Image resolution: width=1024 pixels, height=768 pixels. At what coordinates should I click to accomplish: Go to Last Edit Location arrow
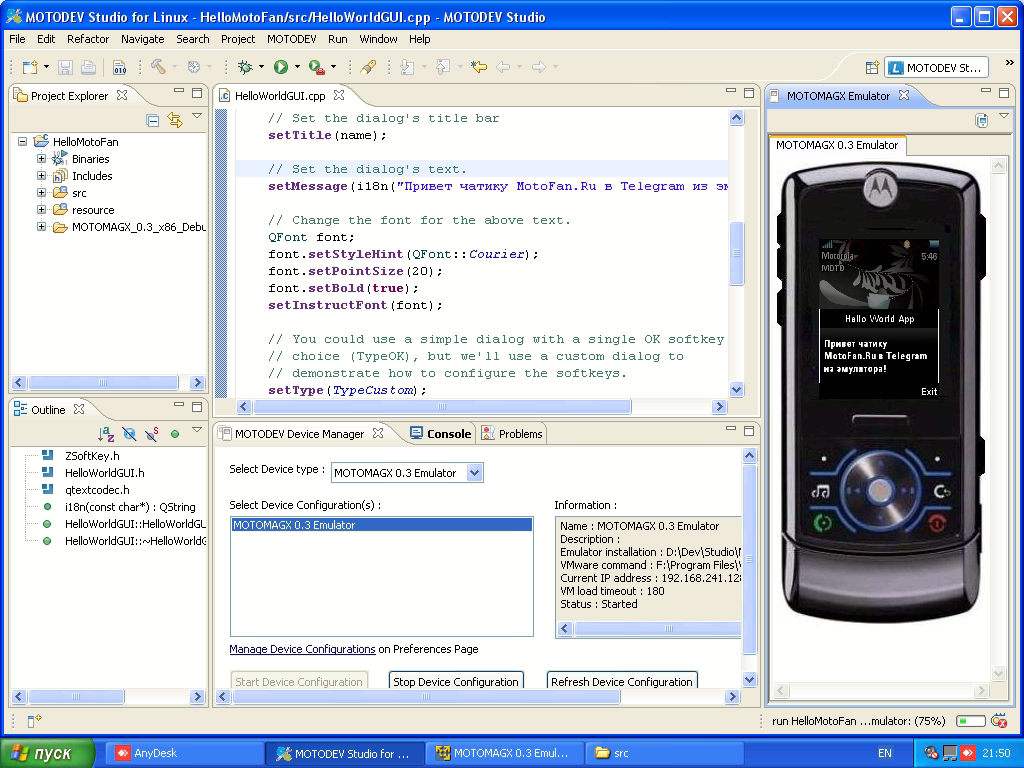[479, 67]
